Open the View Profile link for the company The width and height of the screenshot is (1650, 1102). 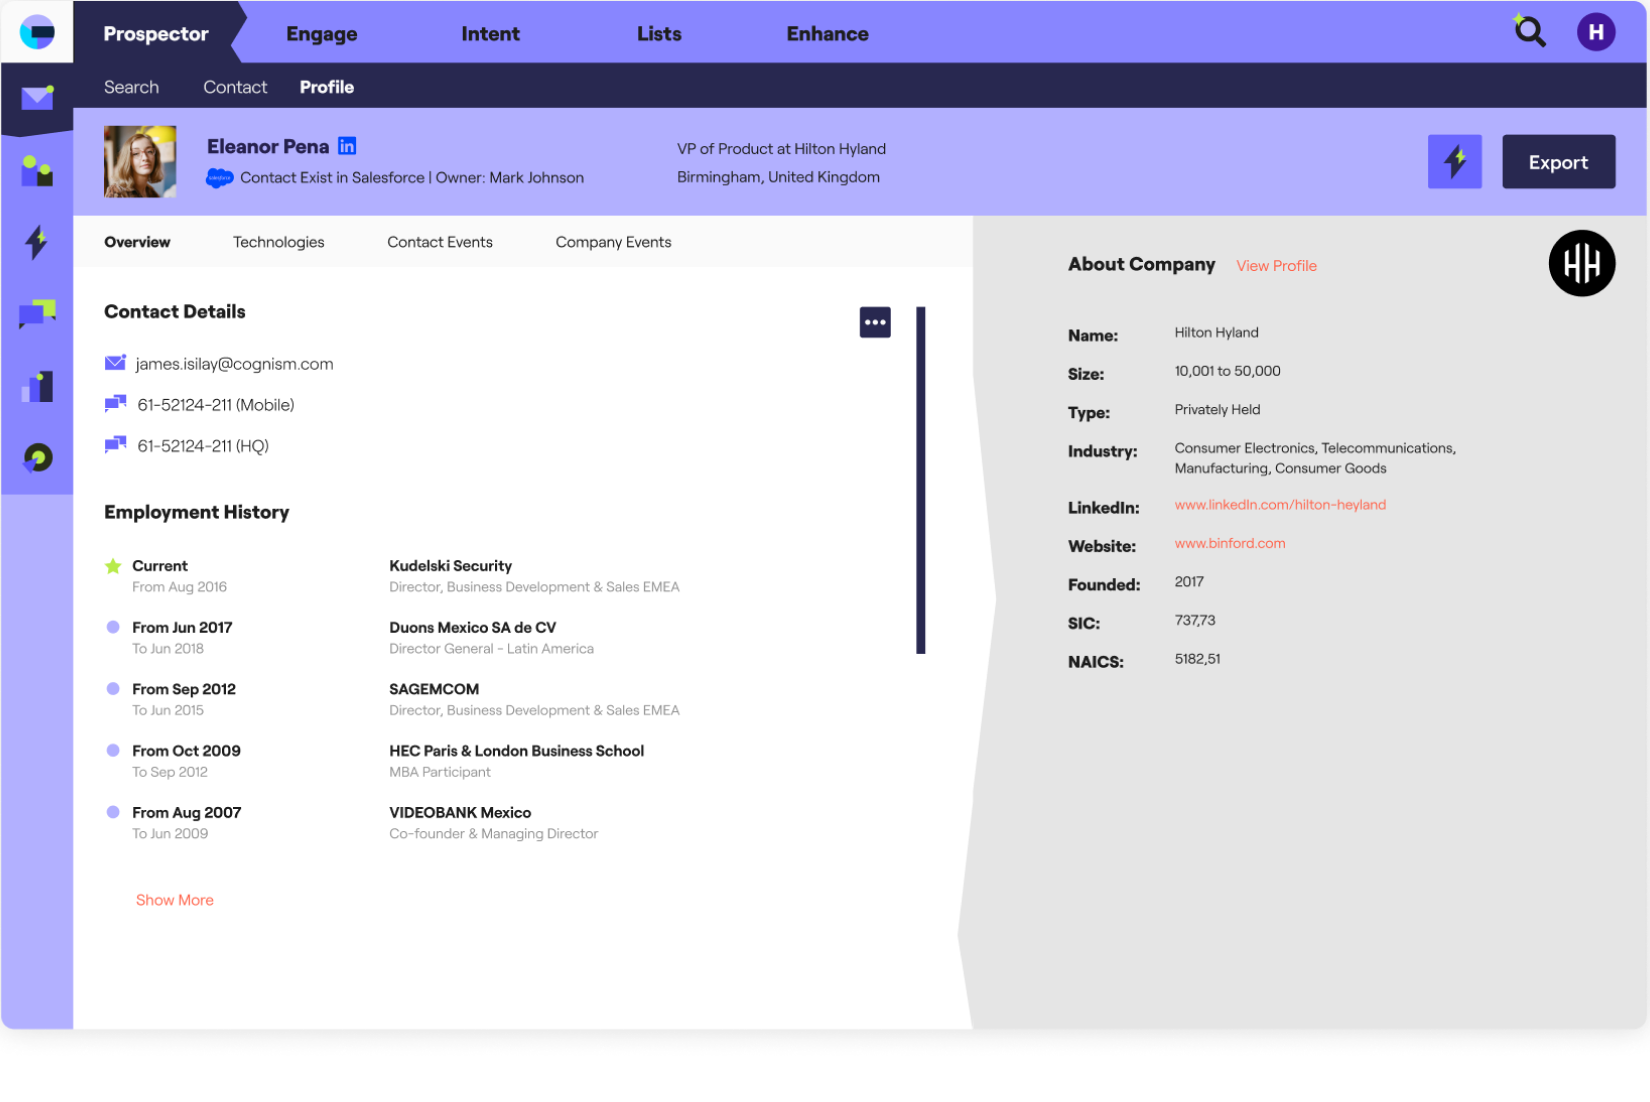(x=1276, y=266)
